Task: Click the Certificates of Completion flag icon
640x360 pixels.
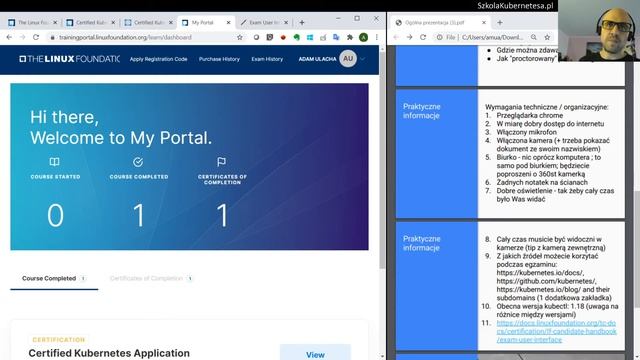Action: pos(222,162)
